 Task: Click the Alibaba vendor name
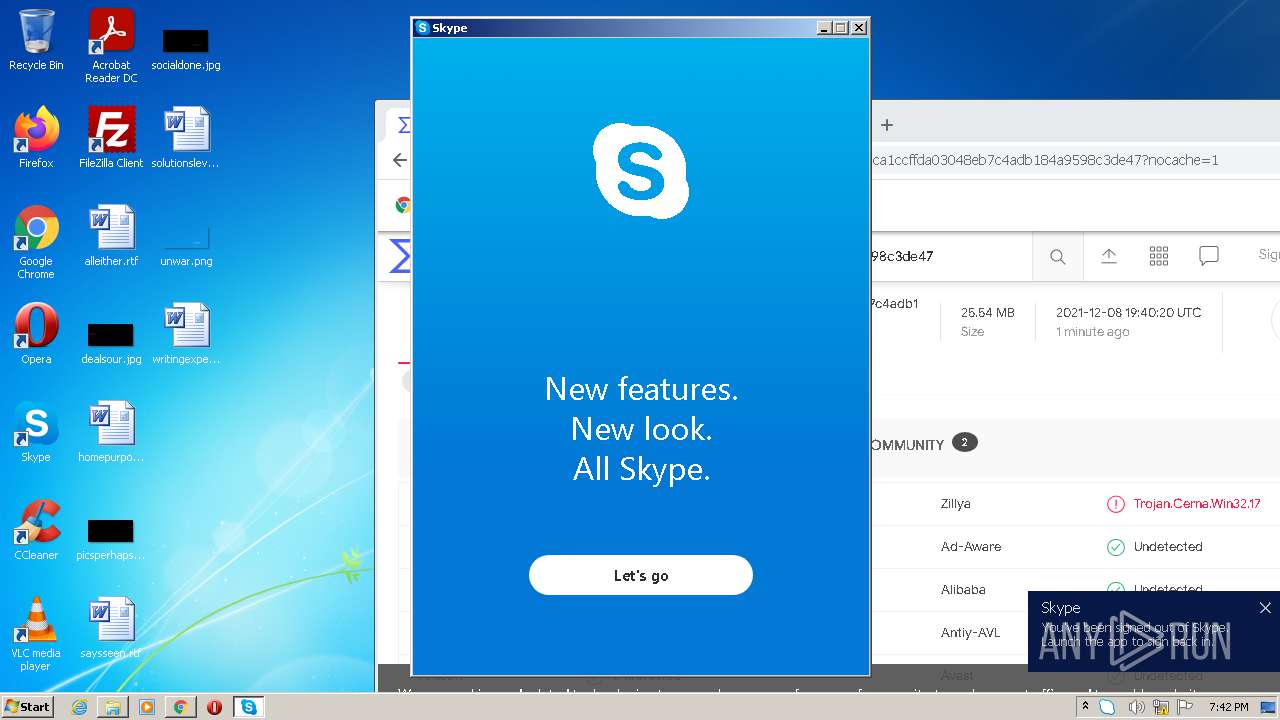(x=963, y=590)
